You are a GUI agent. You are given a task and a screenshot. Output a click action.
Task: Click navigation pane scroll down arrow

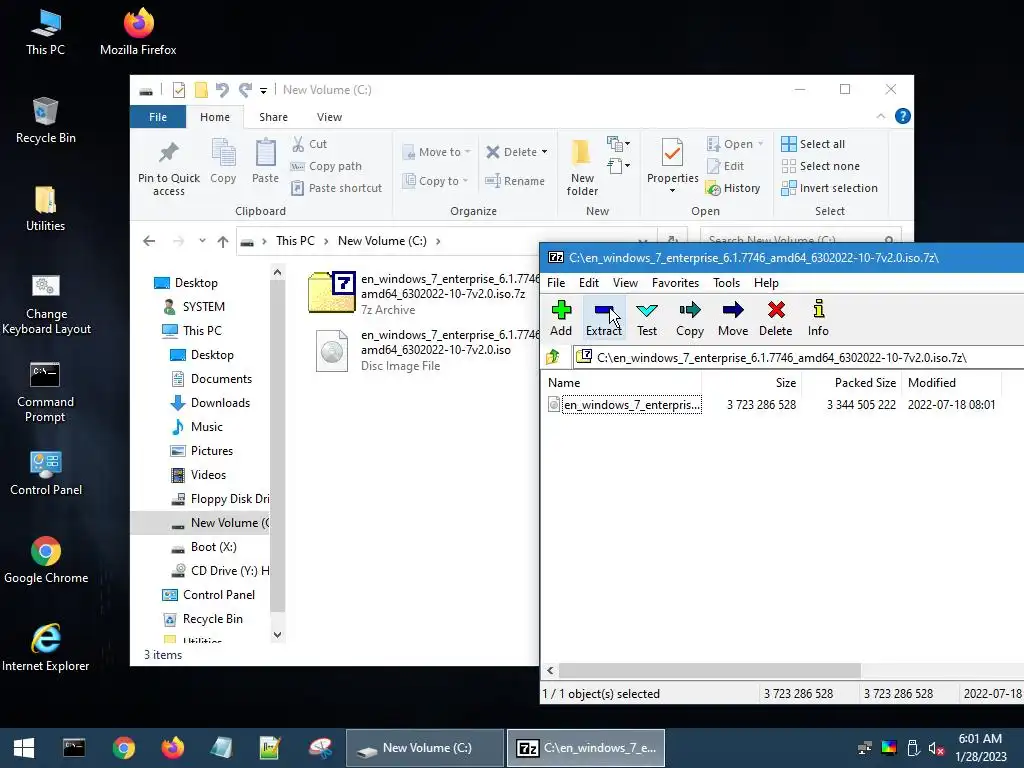278,635
